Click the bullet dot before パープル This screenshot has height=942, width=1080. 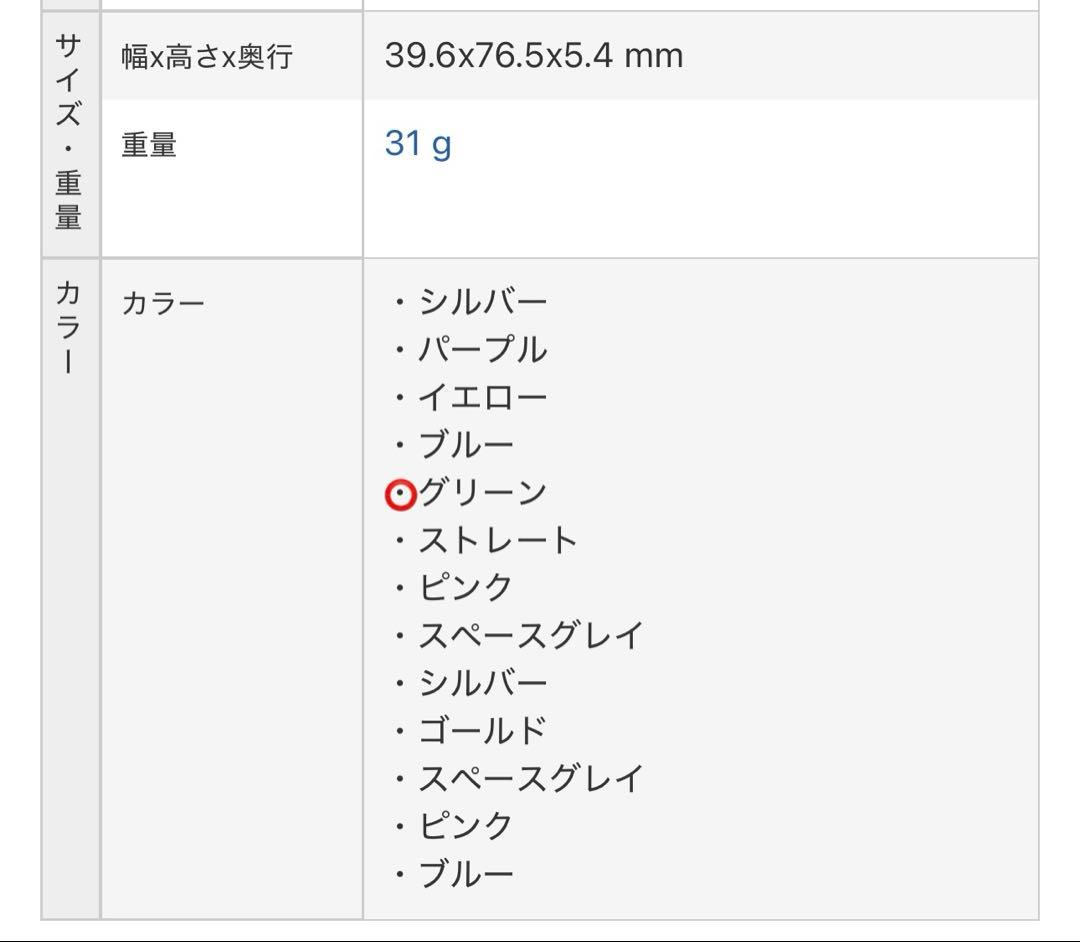(400, 351)
